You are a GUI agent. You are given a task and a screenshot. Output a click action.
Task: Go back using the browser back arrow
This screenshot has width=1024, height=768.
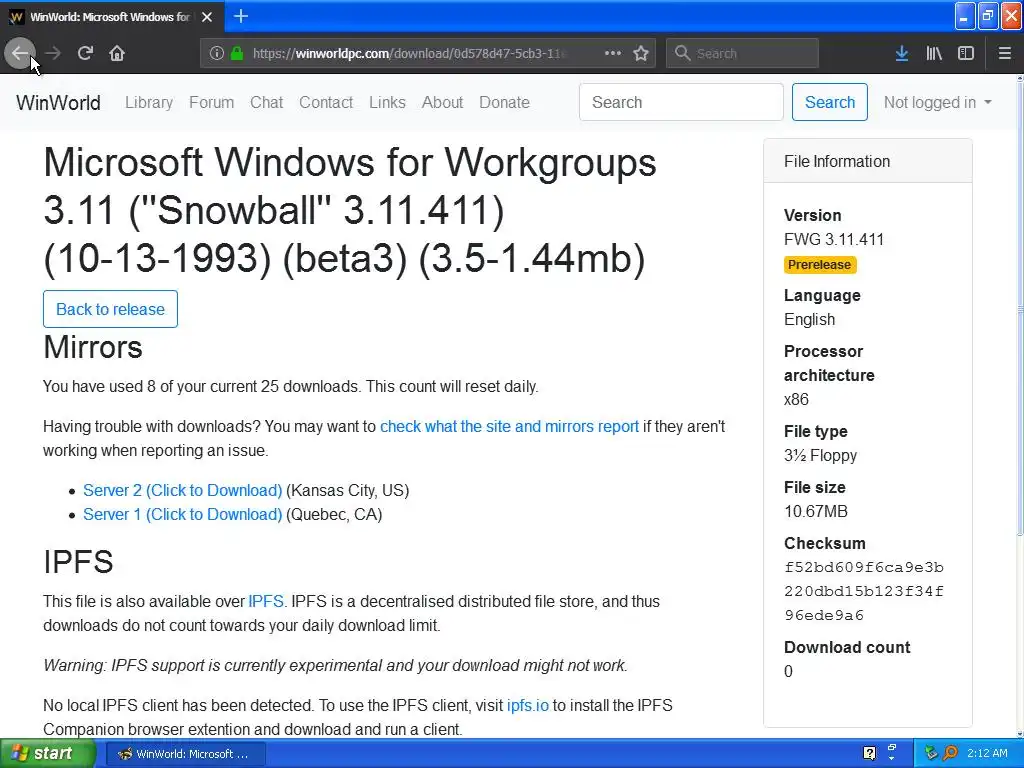click(20, 53)
